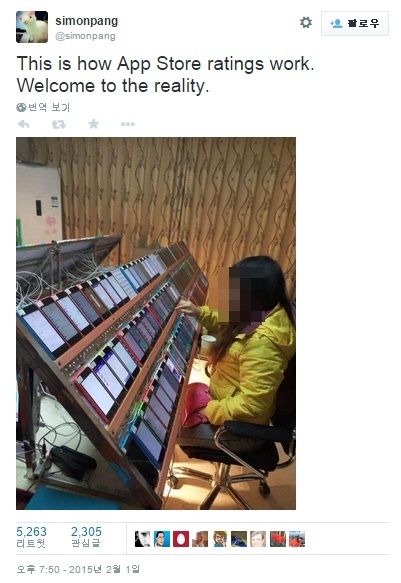Click the fifth liker avatar with glasses
This screenshot has width=401, height=583.
(x=220, y=539)
